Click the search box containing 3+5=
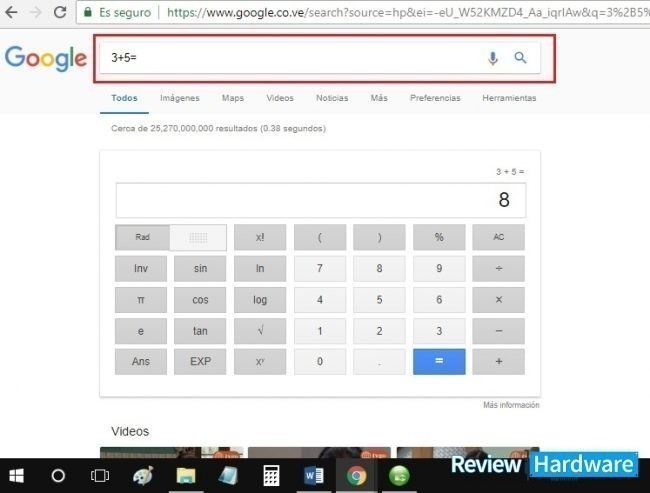This screenshot has width=650, height=493. (320, 58)
